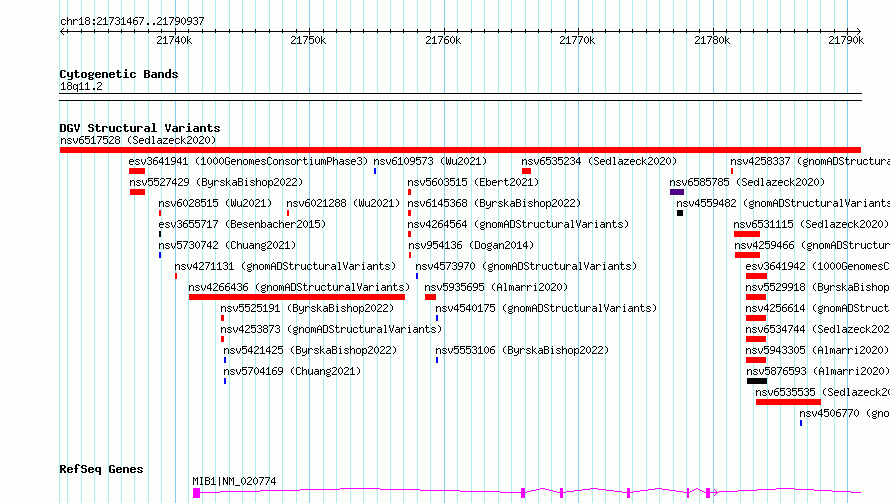The height and width of the screenshot is (503, 890).
Task: Open nsv4253873 (gnomADStructuralVariants) variant
Action: click(331, 329)
